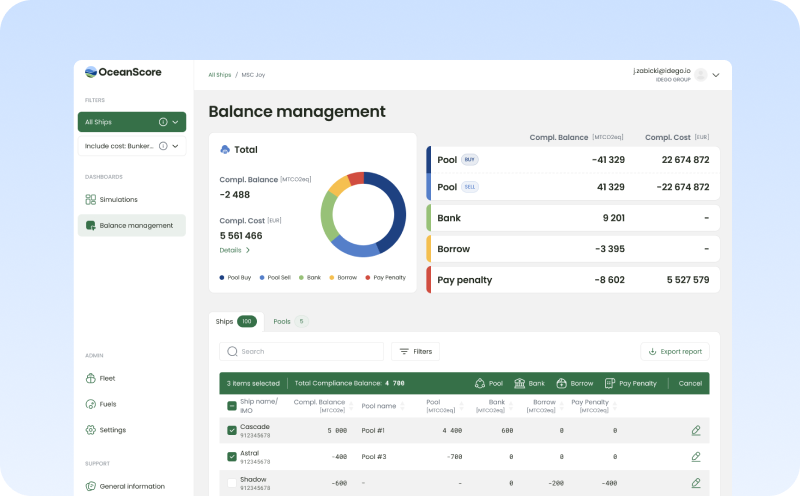
Task: Open Settings gear icon in sidebar
Action: 90,430
